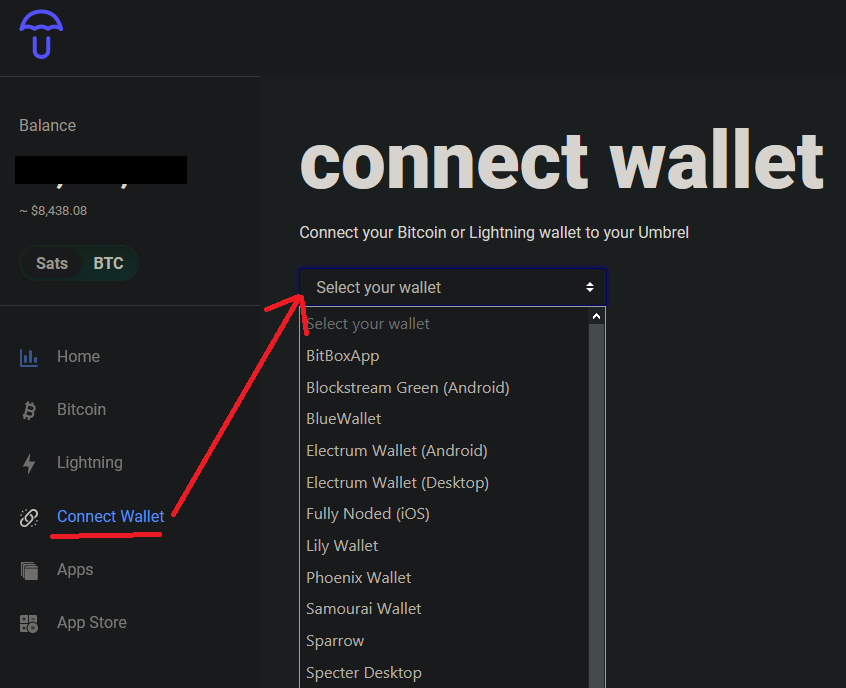Click the Connect Wallet link-chain icon

click(29, 517)
